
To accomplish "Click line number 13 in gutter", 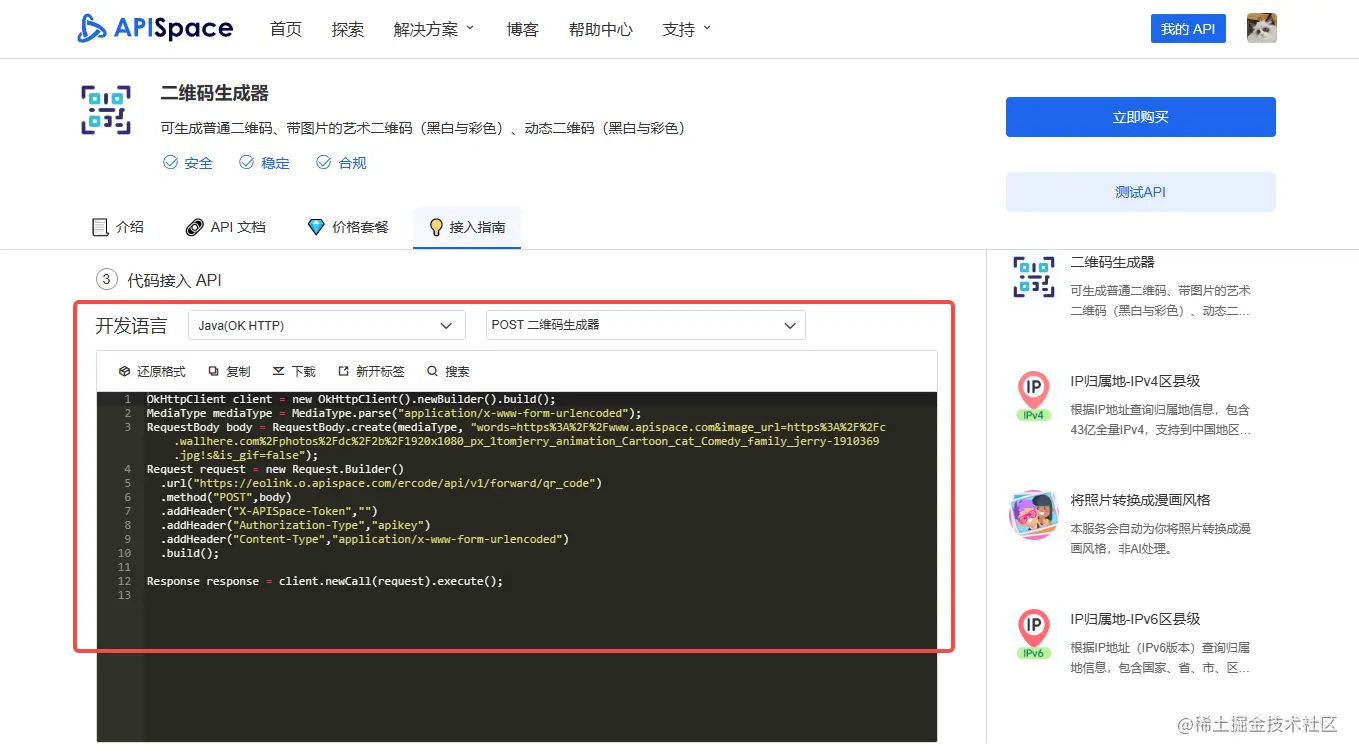I will pyautogui.click(x=124, y=595).
